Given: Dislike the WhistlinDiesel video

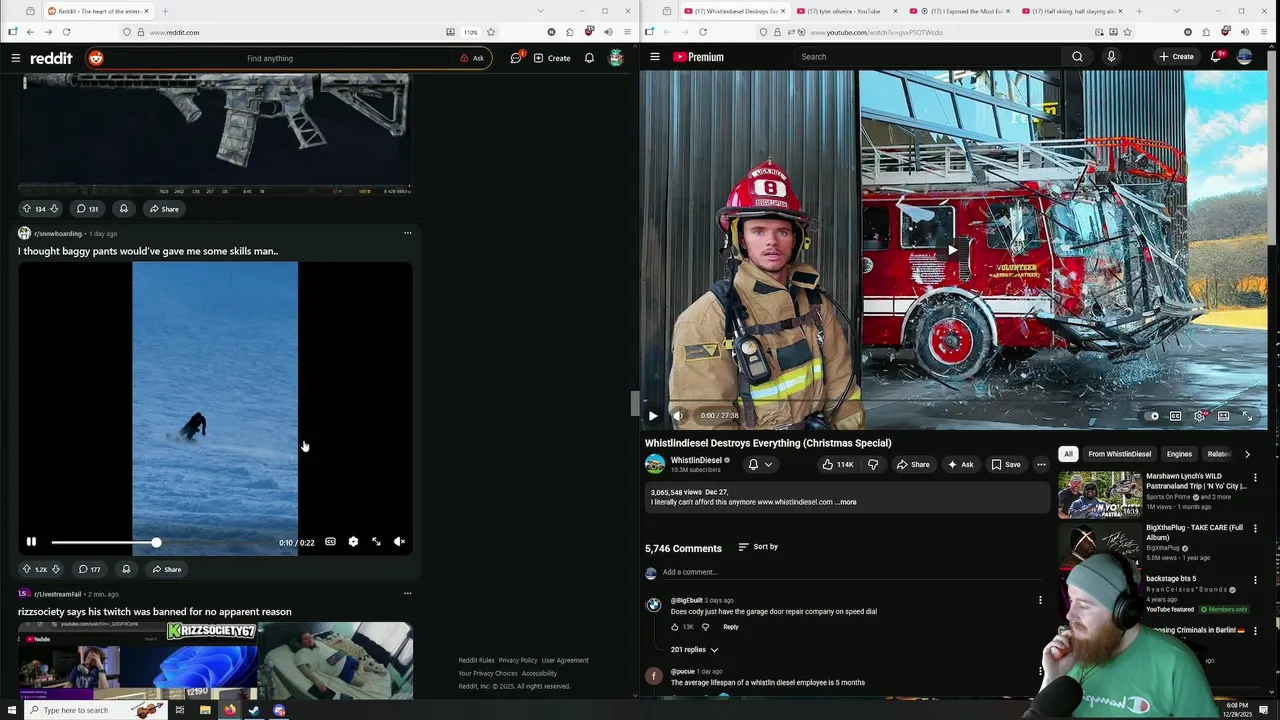Looking at the screenshot, I should [x=872, y=464].
